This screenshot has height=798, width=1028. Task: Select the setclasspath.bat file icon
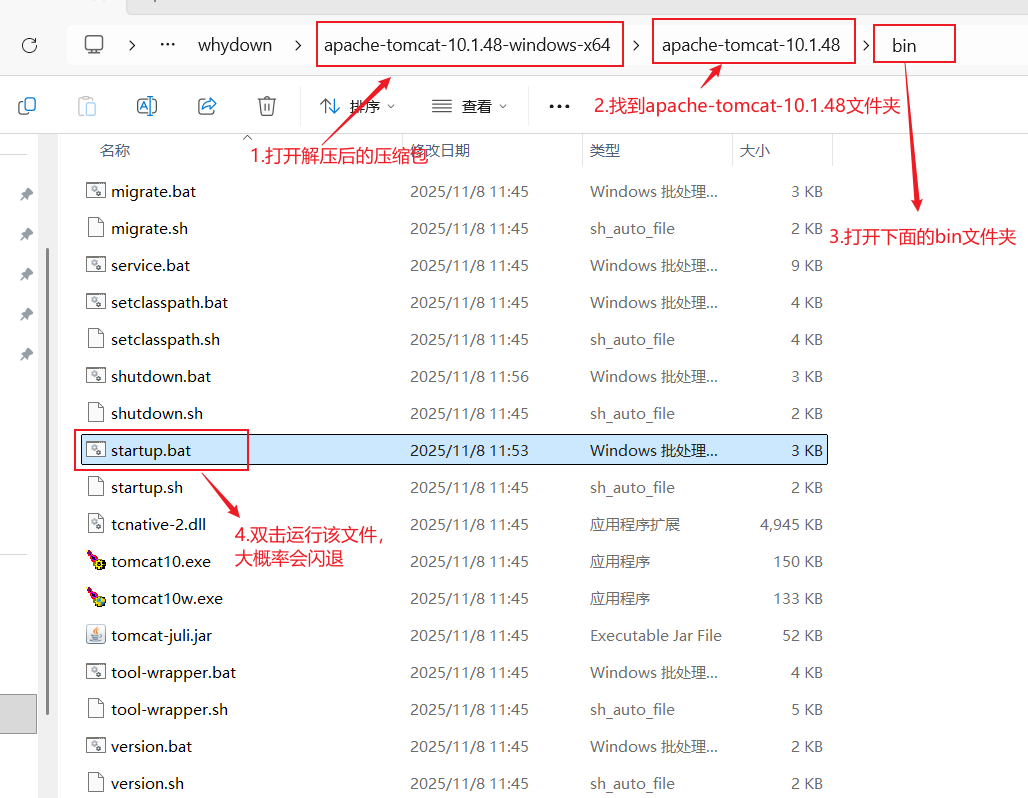coord(96,302)
